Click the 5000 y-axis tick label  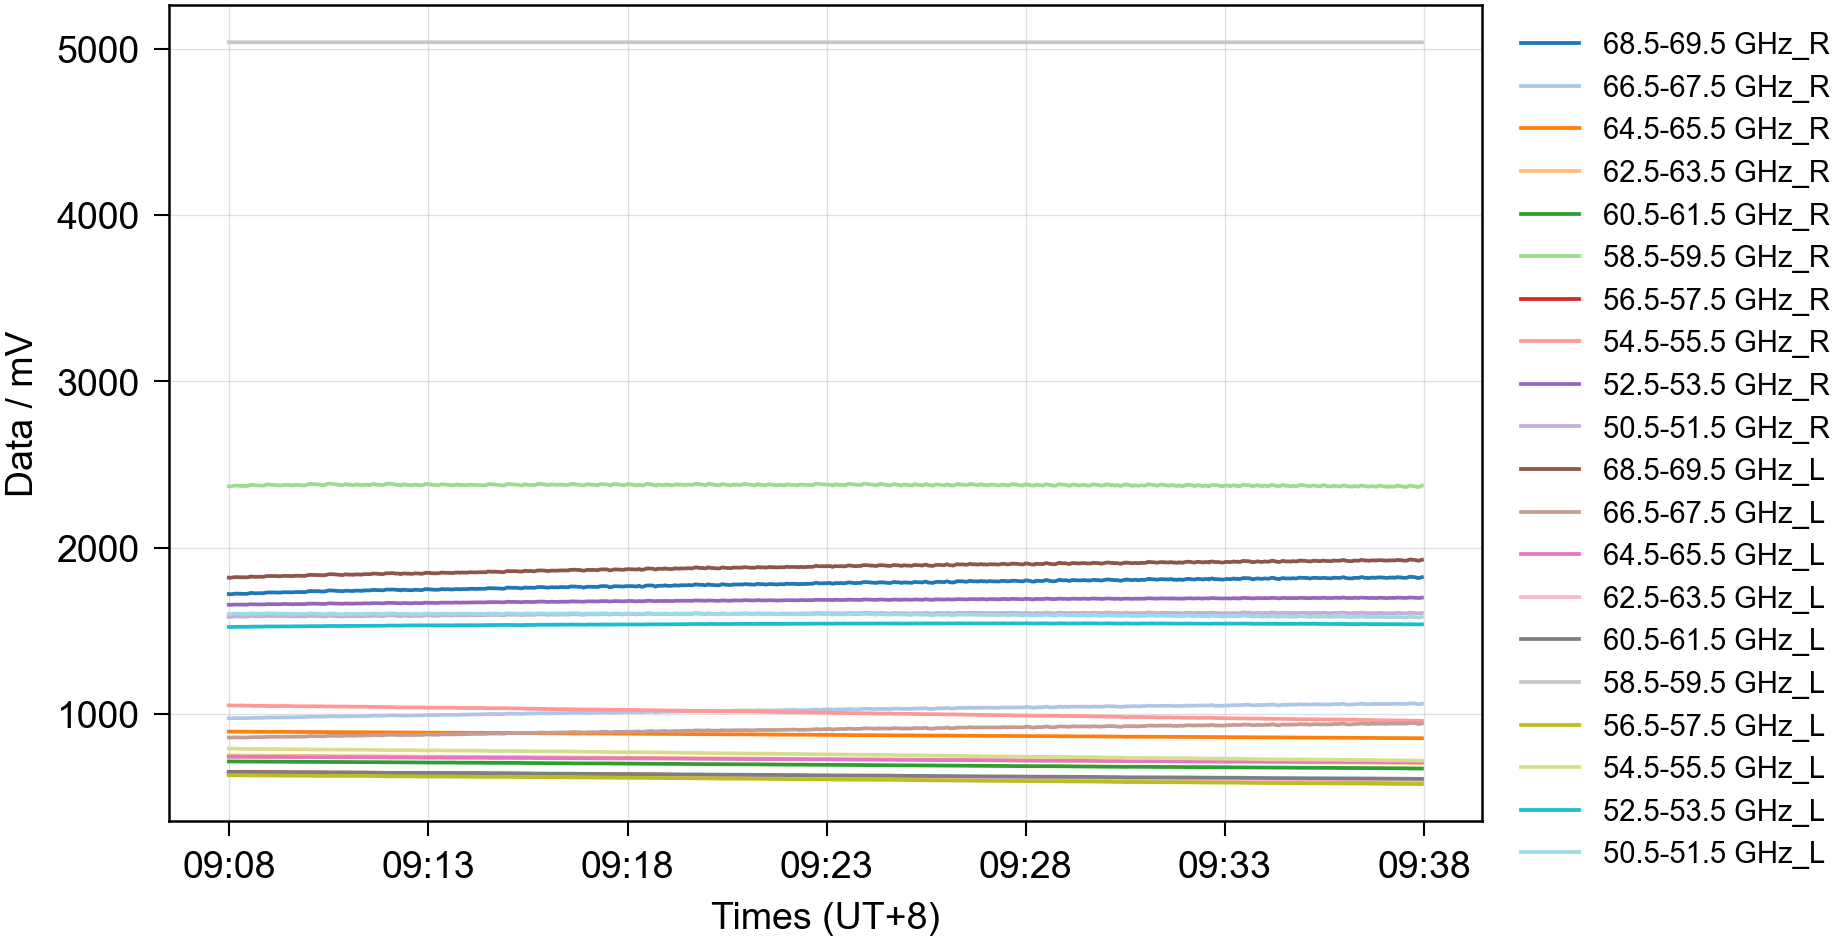pos(98,50)
